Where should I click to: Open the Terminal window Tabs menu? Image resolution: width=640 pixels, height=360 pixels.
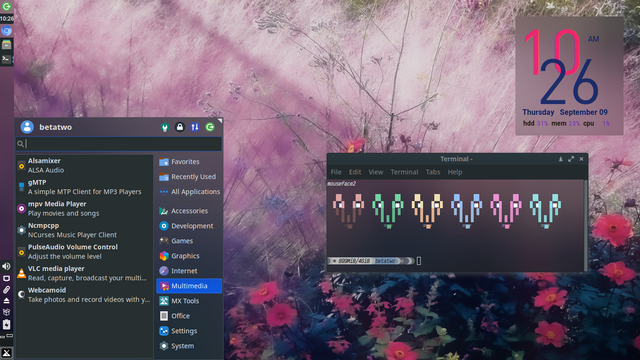point(433,172)
